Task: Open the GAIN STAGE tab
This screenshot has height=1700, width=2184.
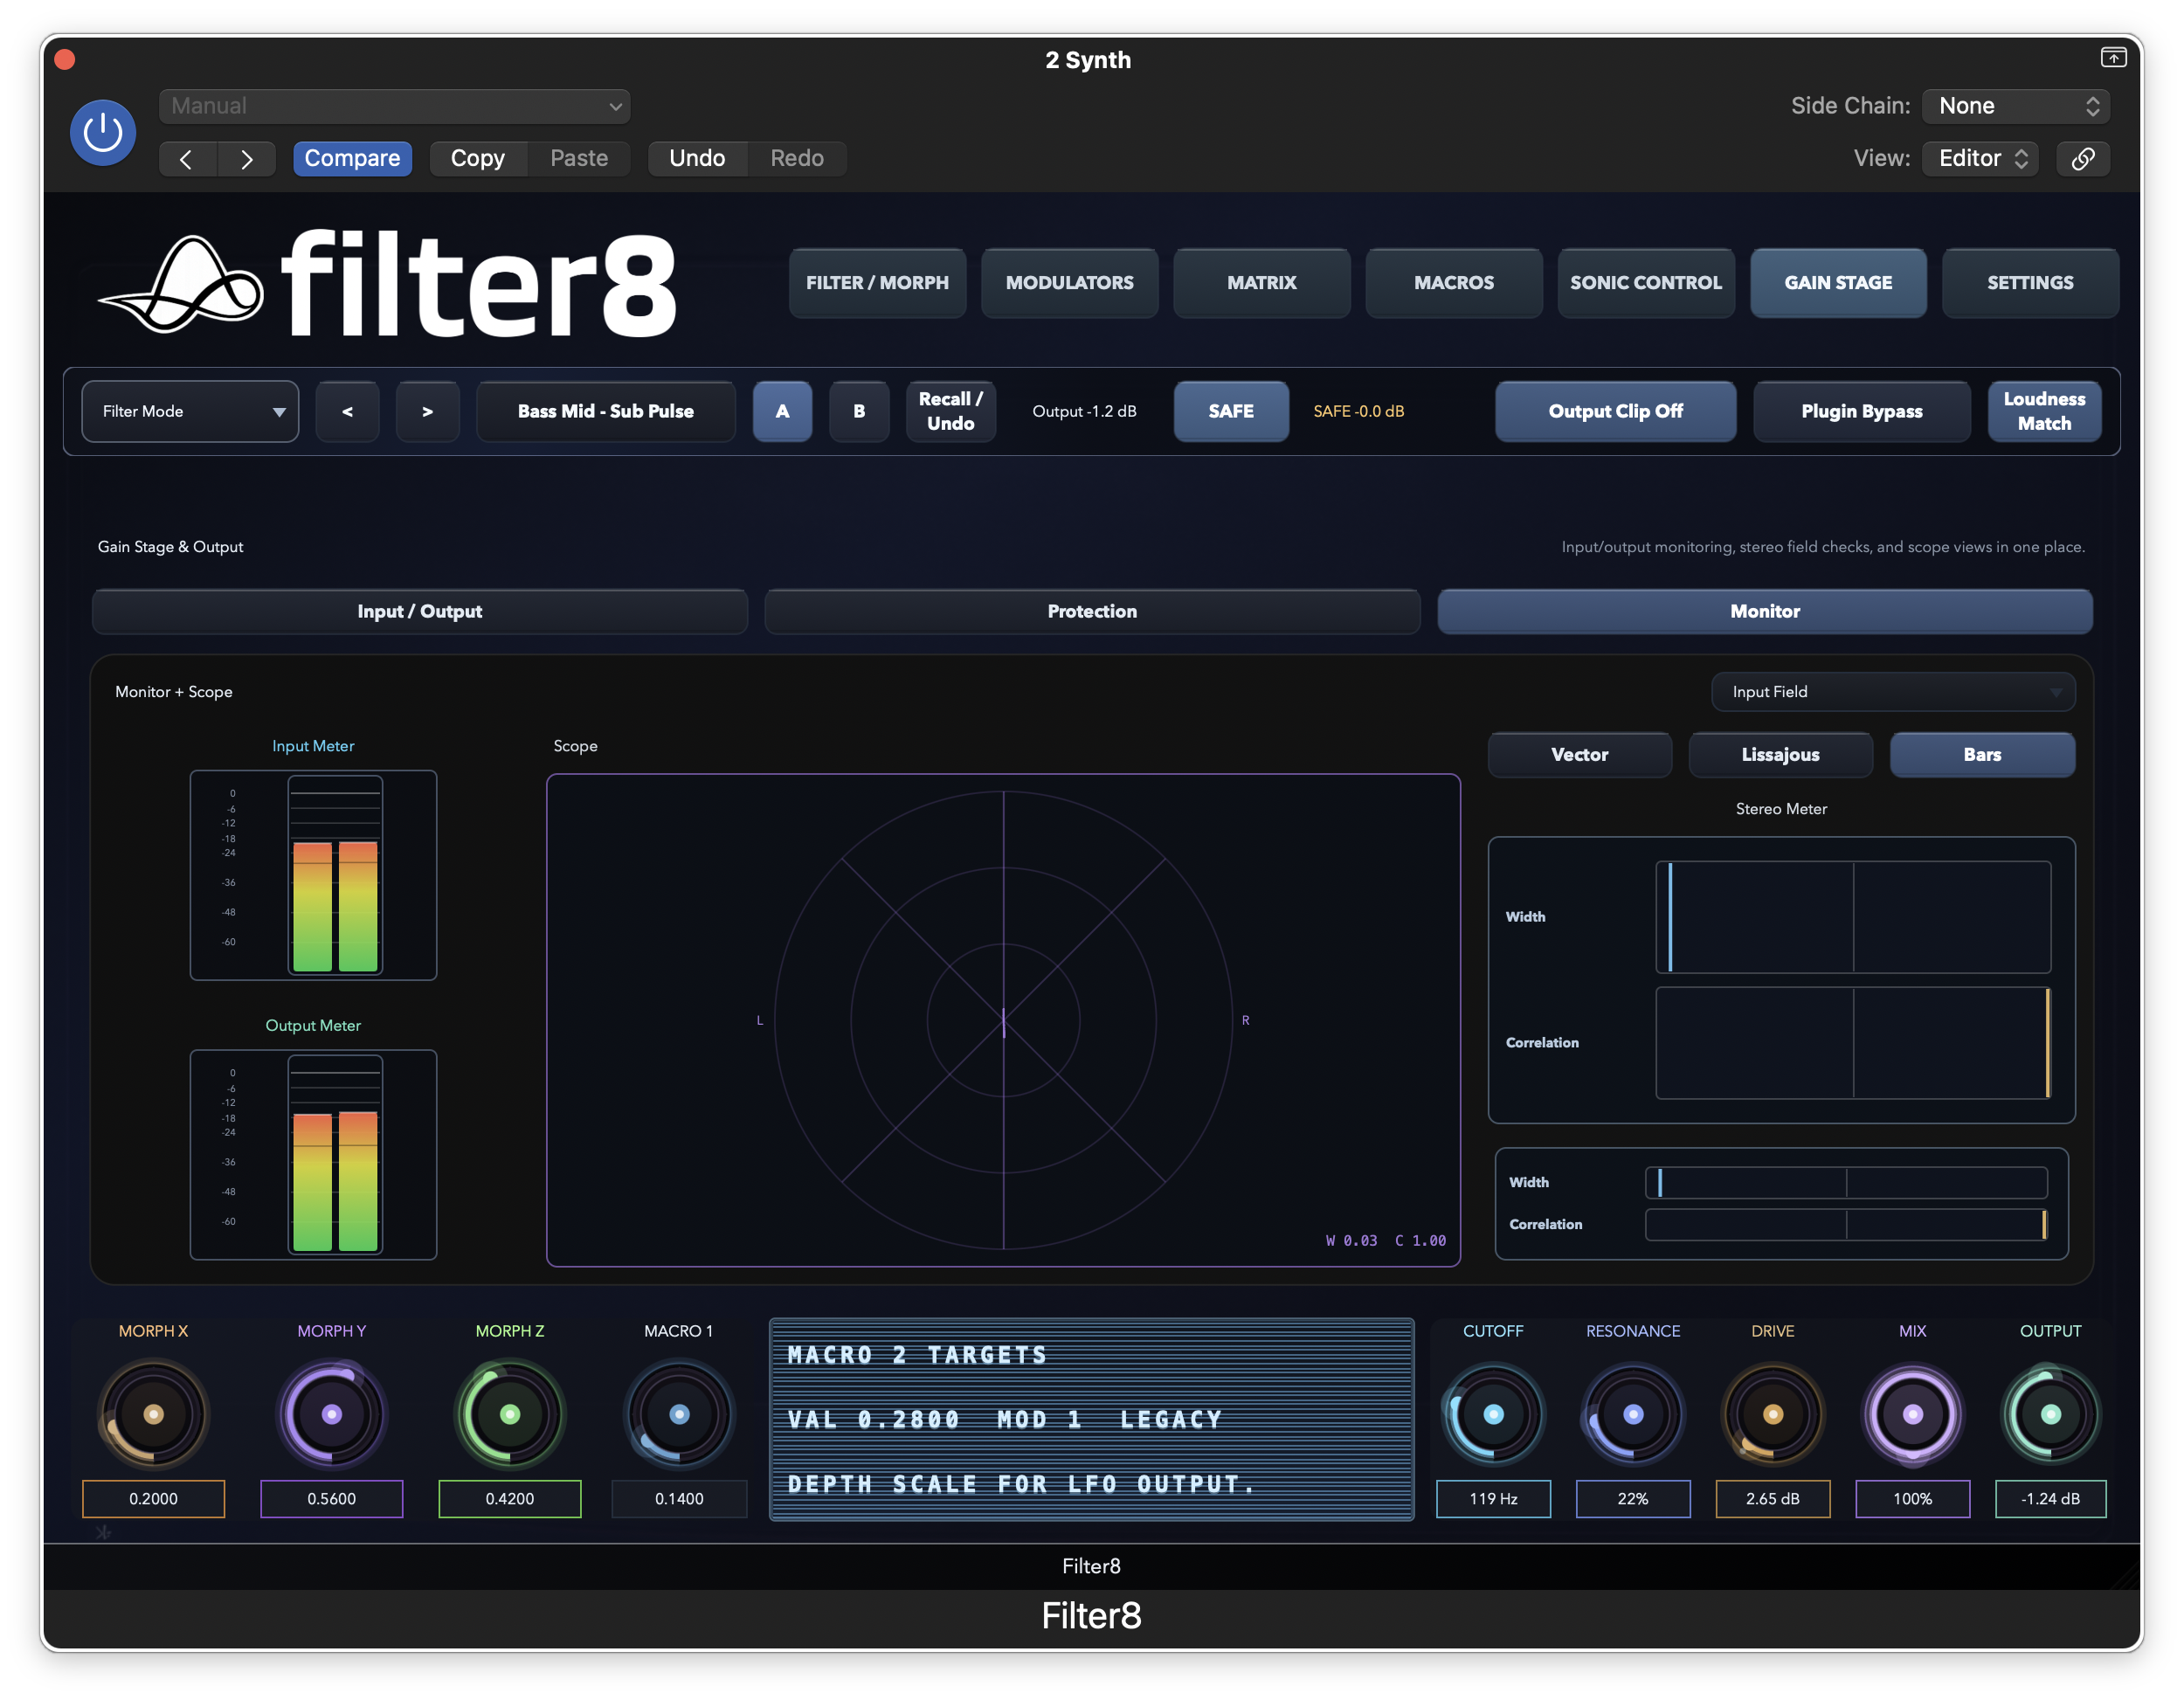Action: [1837, 283]
